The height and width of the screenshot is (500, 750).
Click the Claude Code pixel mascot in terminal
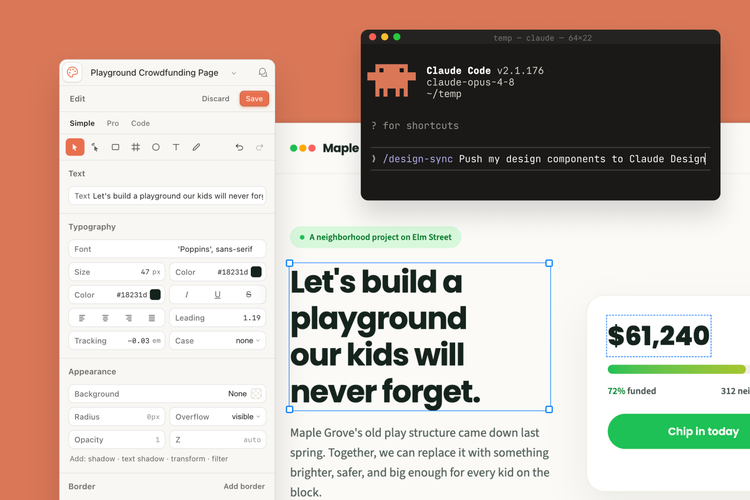pos(391,80)
